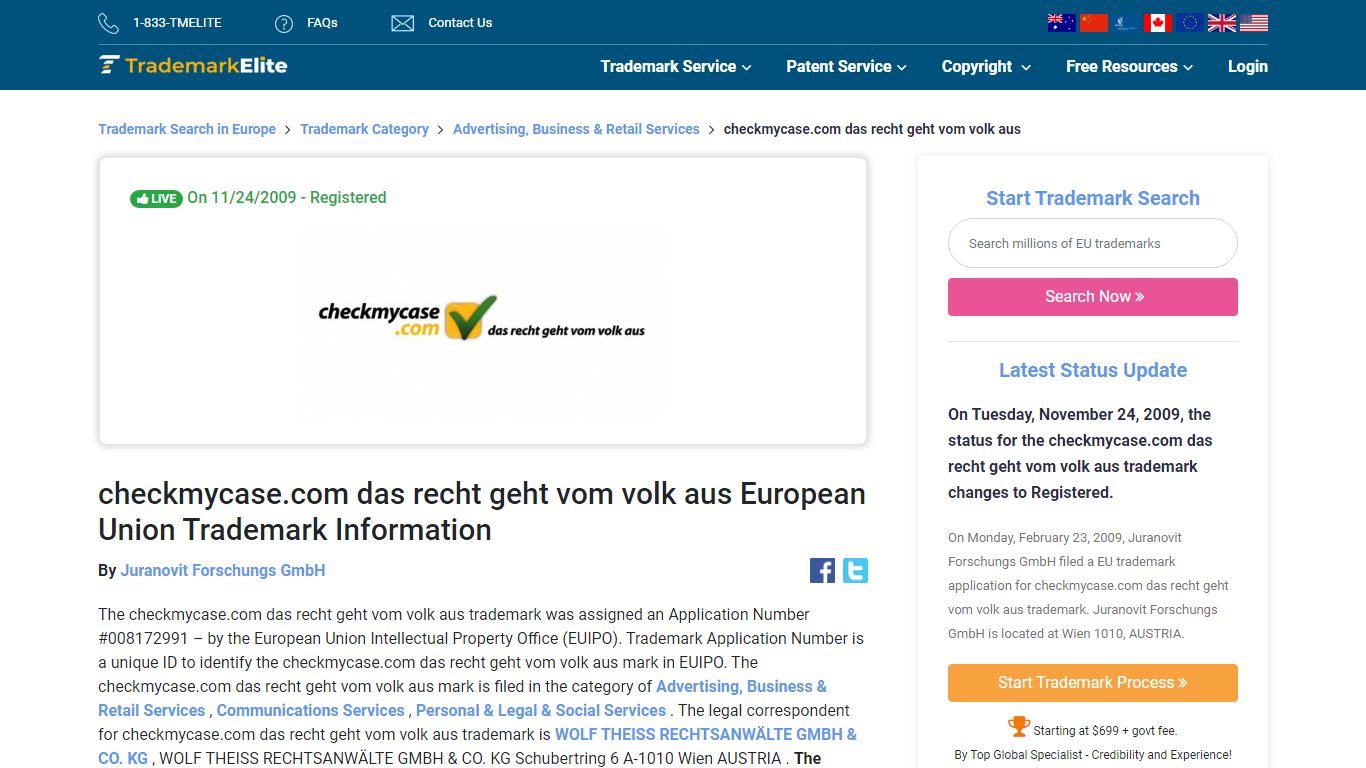
Task: Click the Contact Us envelope icon
Action: pos(402,23)
